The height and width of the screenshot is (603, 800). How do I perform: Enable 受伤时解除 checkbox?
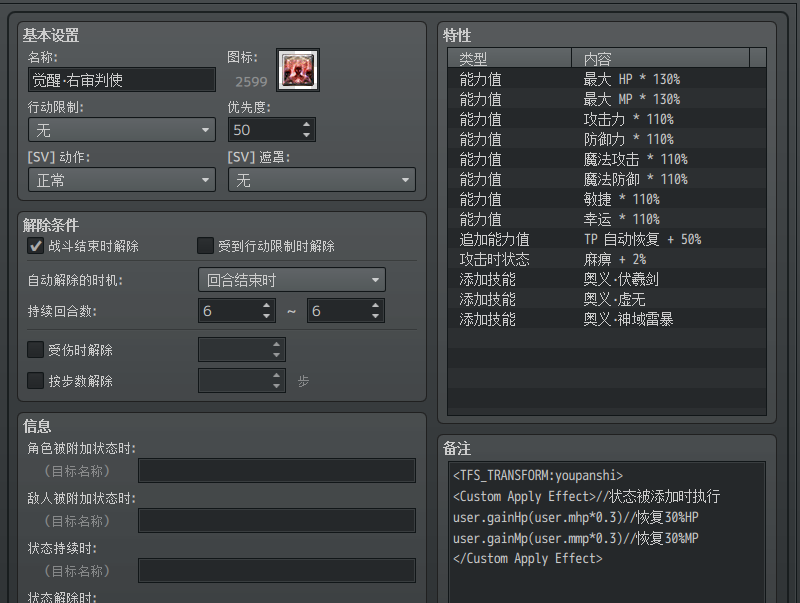pyautogui.click(x=36, y=350)
